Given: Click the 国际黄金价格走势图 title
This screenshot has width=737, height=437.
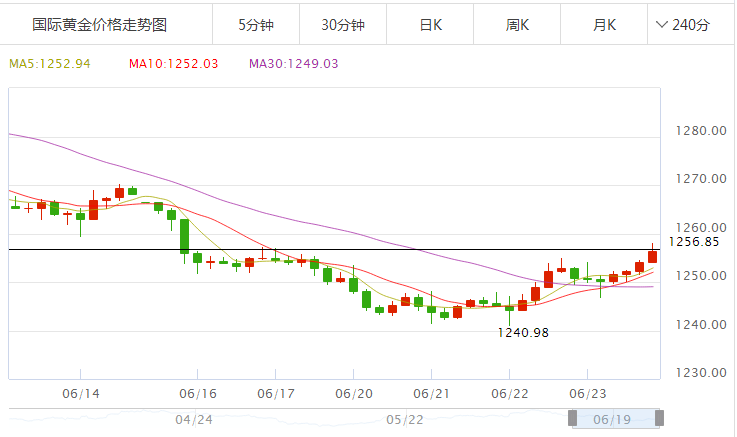Looking at the screenshot, I should (x=99, y=25).
